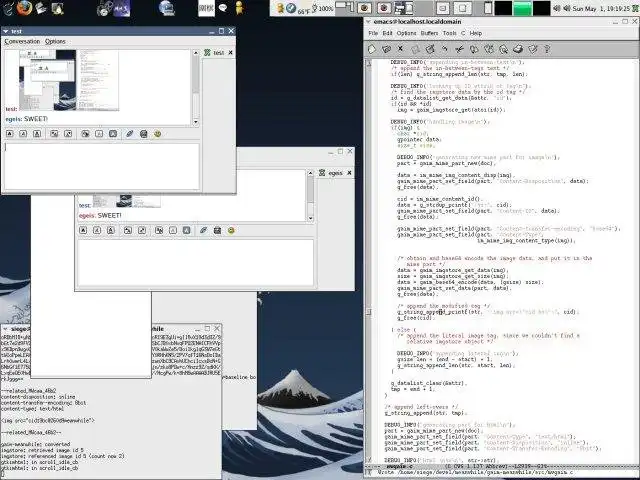Open the window menu arrow of test window
The image size is (640, 480).
click(x=6, y=31)
